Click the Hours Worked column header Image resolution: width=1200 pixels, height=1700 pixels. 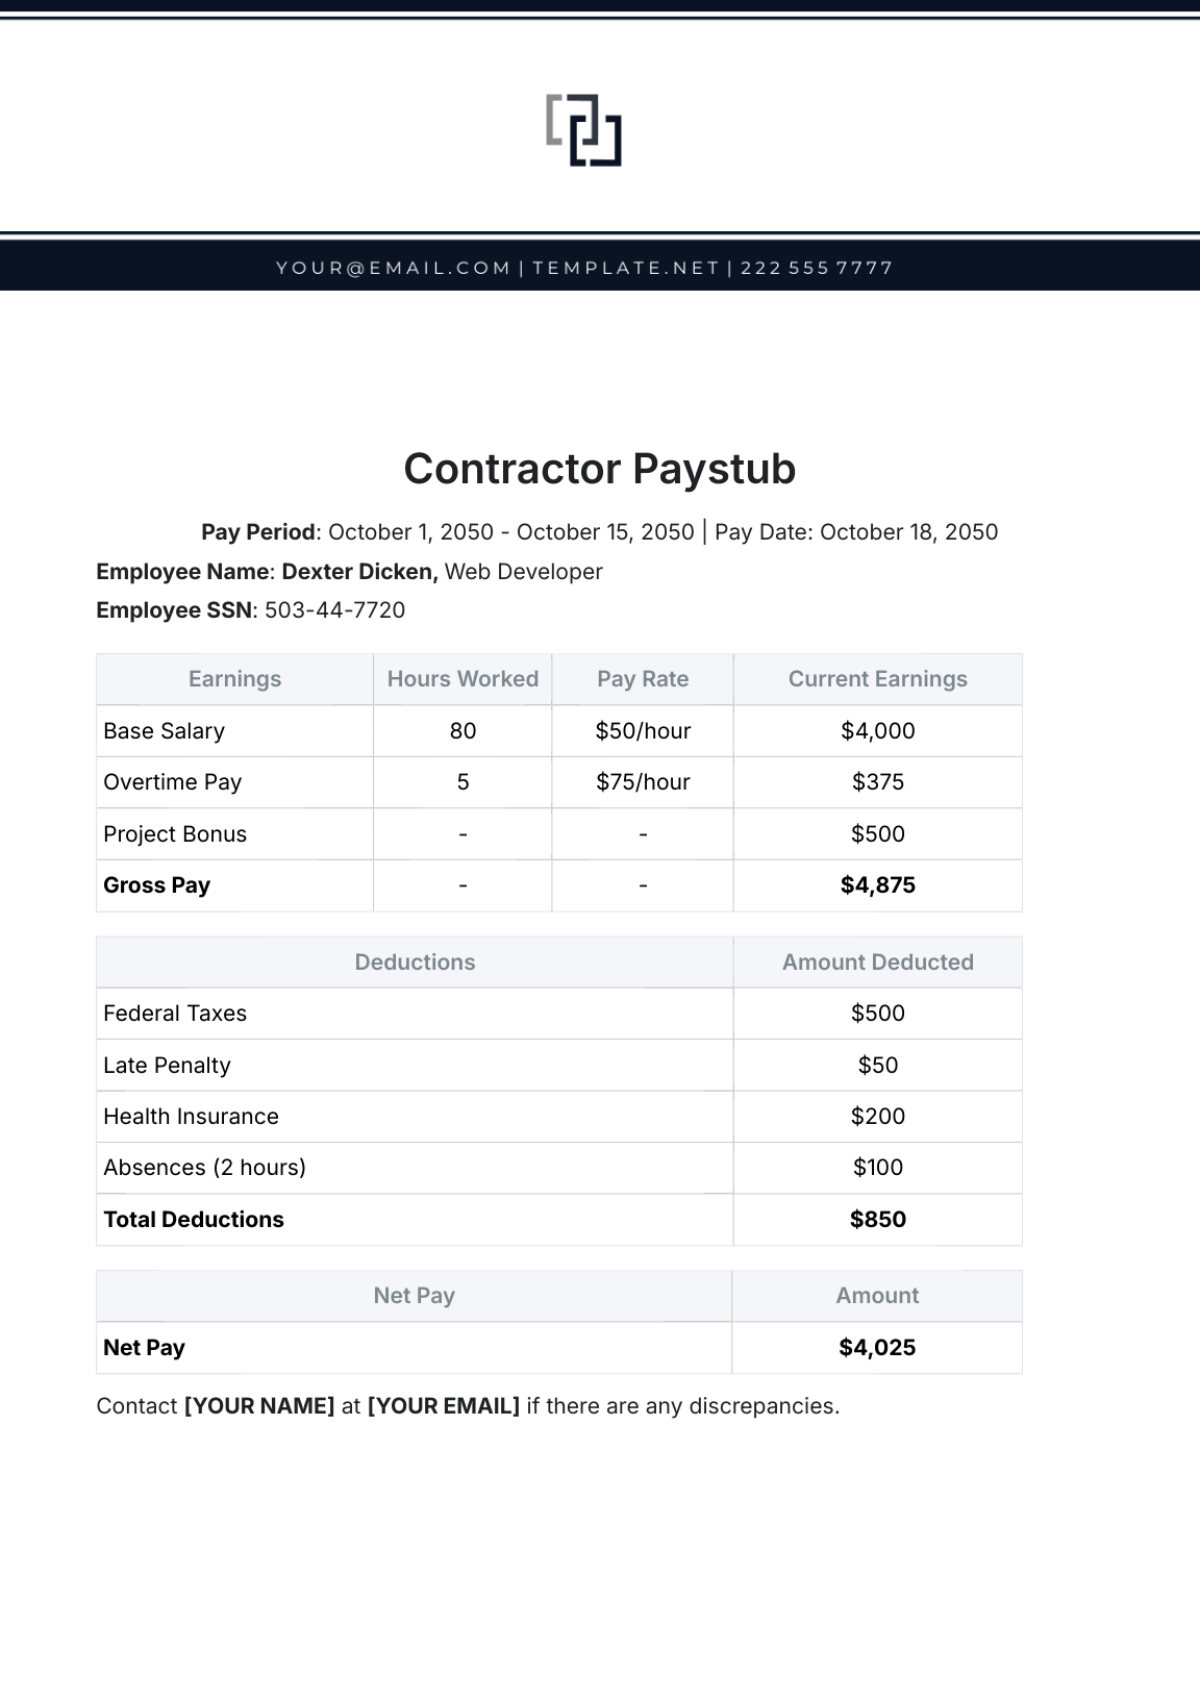coord(463,679)
